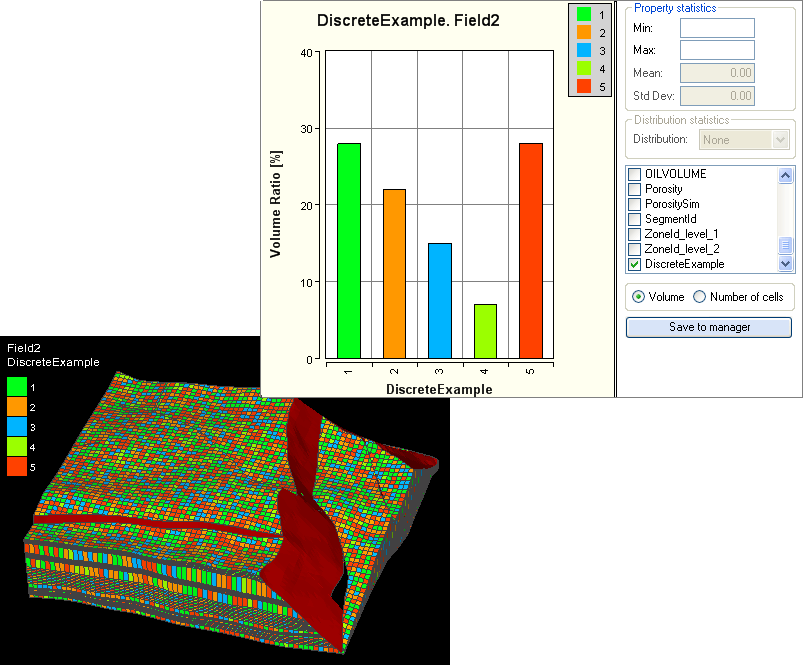Select the SegmentId checkbox
The image size is (803, 665).
[634, 219]
